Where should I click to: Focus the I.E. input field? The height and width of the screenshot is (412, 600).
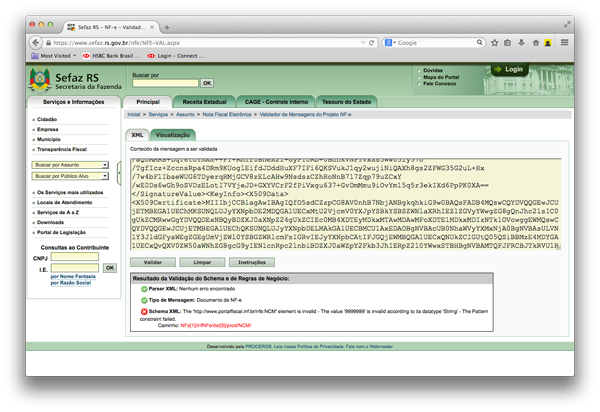coord(75,268)
